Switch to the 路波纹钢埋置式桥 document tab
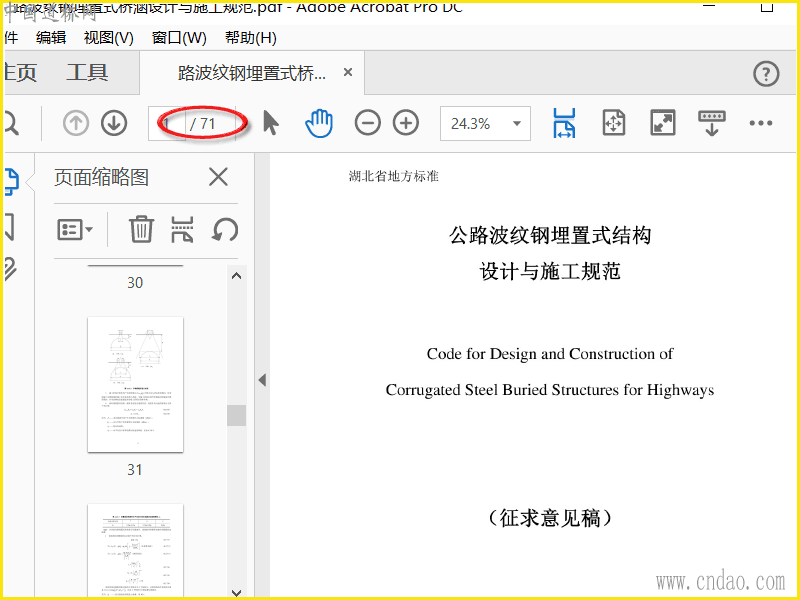Viewport: 800px width, 600px height. click(x=252, y=73)
